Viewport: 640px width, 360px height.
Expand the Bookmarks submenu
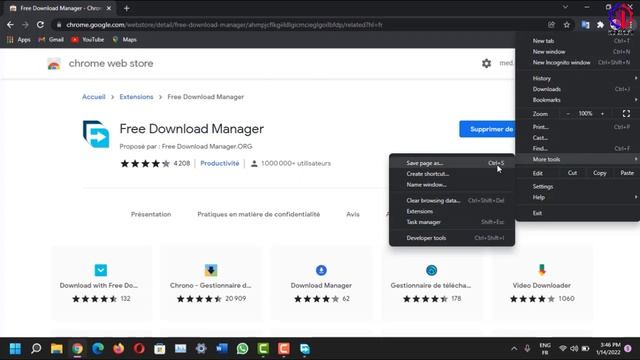pyautogui.click(x=577, y=100)
